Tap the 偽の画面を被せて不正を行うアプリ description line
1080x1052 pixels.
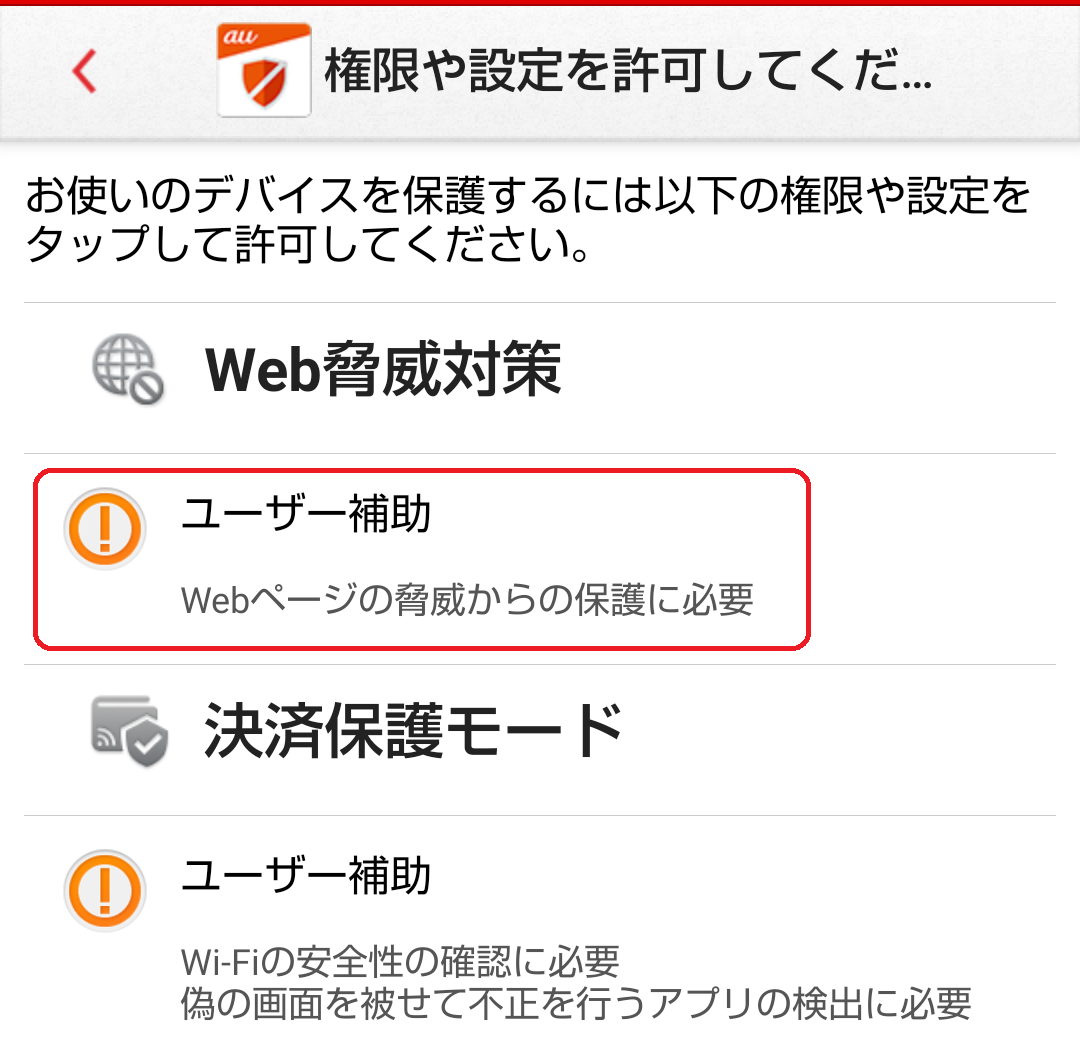pos(576,1004)
